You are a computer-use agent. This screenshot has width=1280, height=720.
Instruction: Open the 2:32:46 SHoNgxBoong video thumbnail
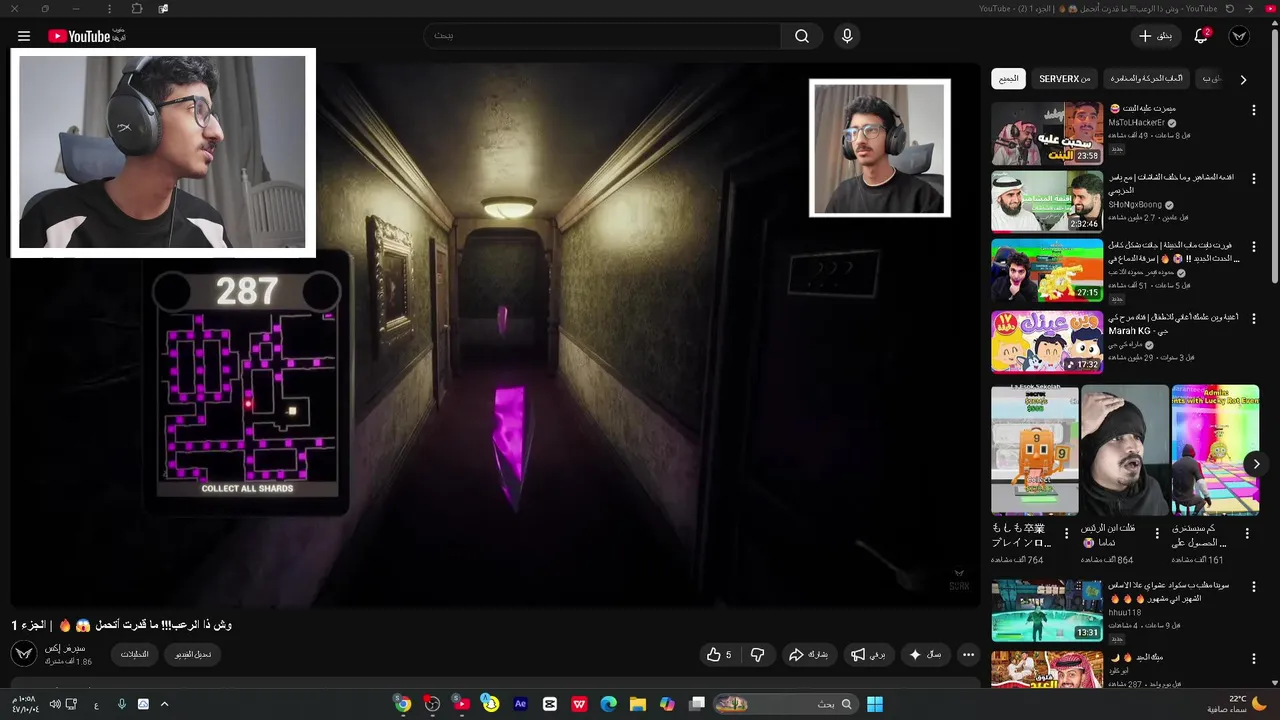1047,202
